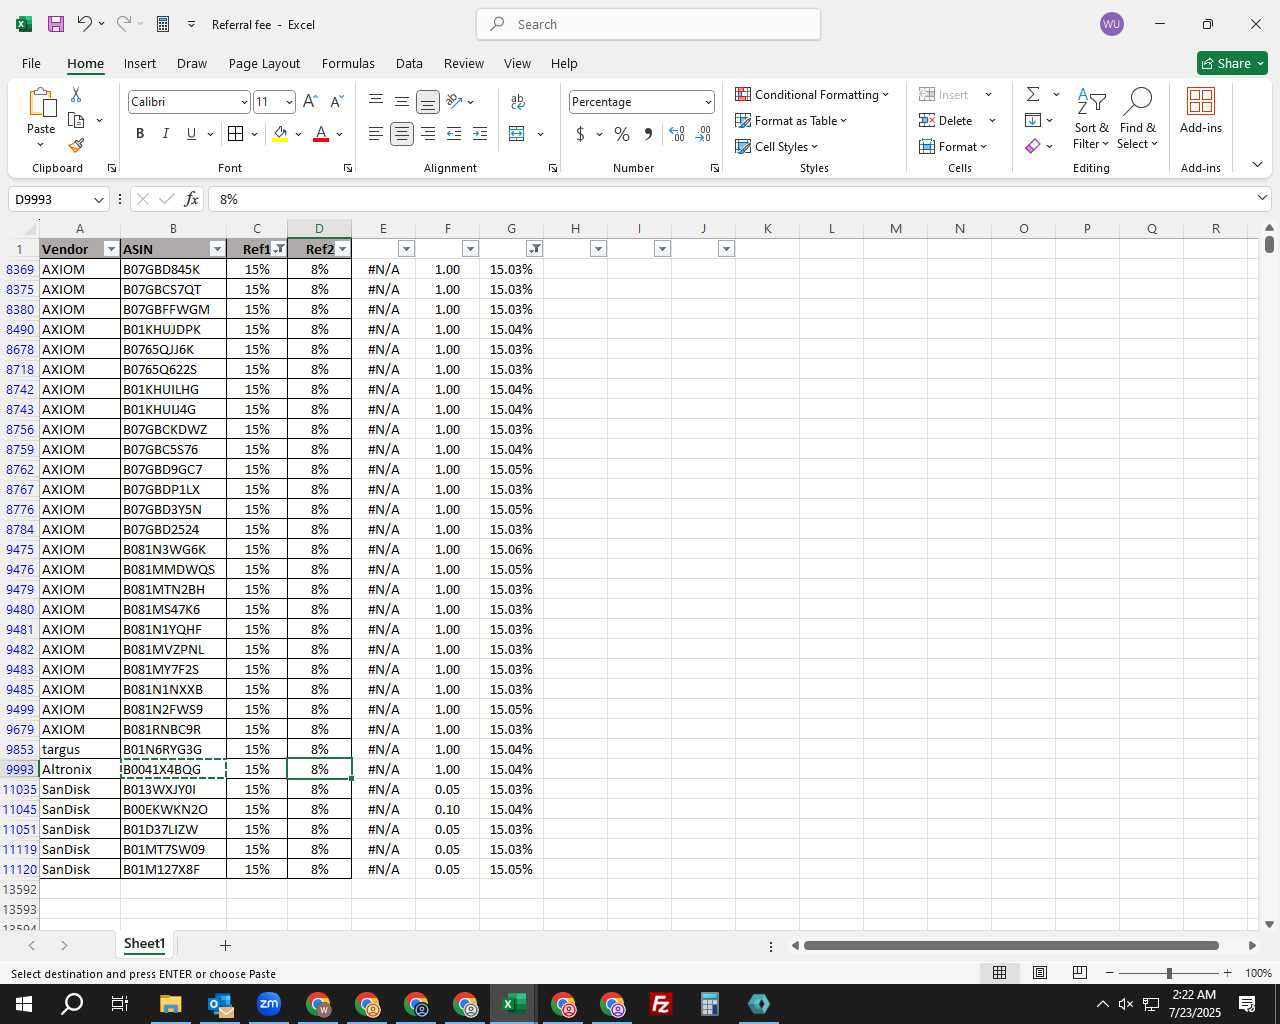This screenshot has height=1024, width=1280.
Task: Open the File menu tab
Action: 31,63
